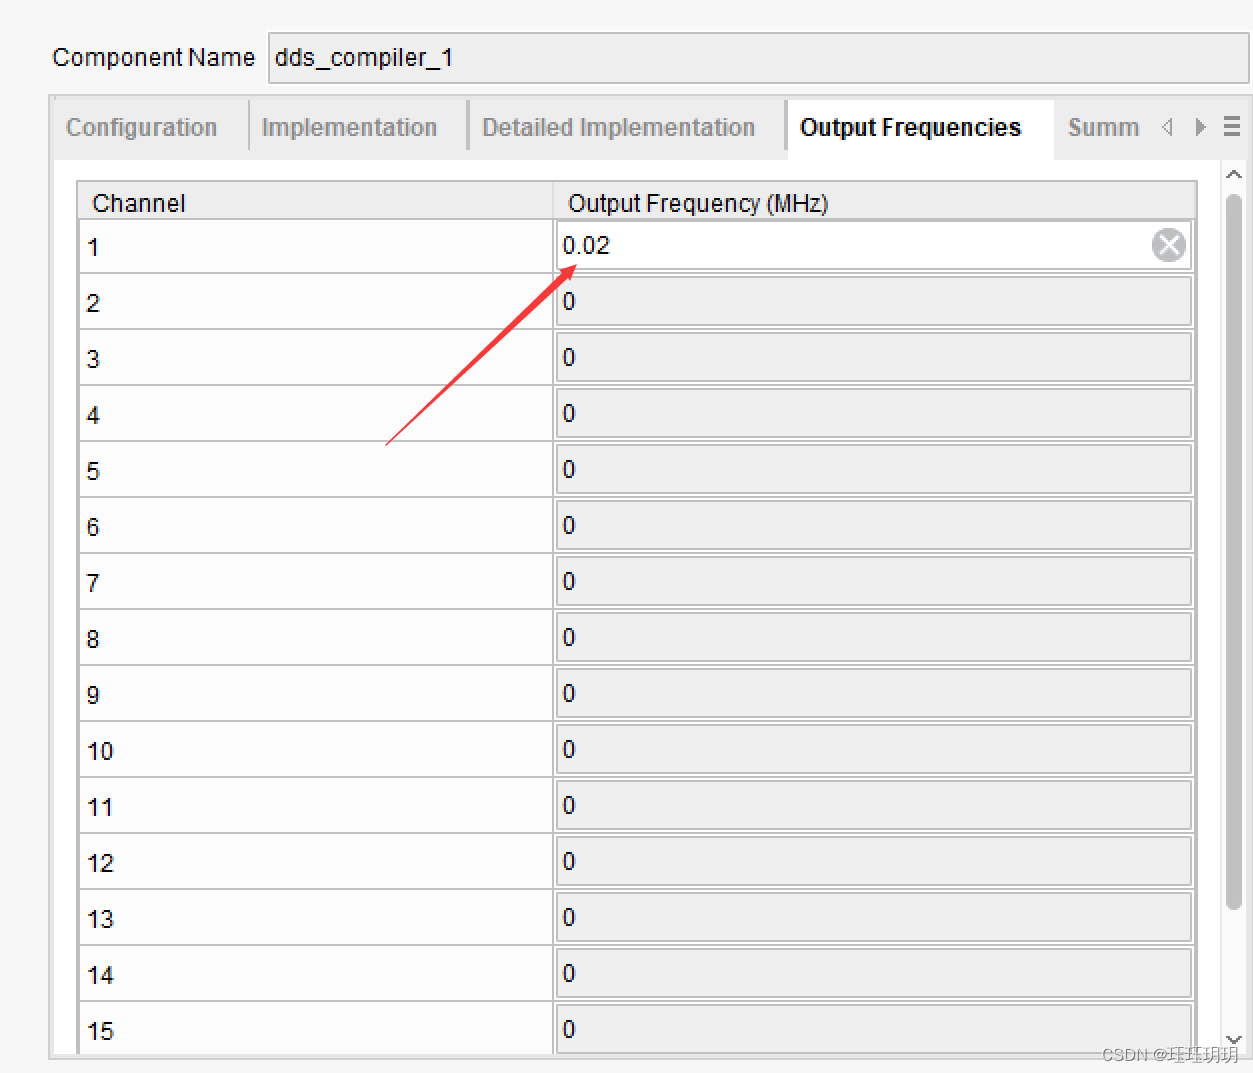The image size is (1253, 1073).
Task: Select the channel 2 frequency field
Action: click(x=873, y=302)
